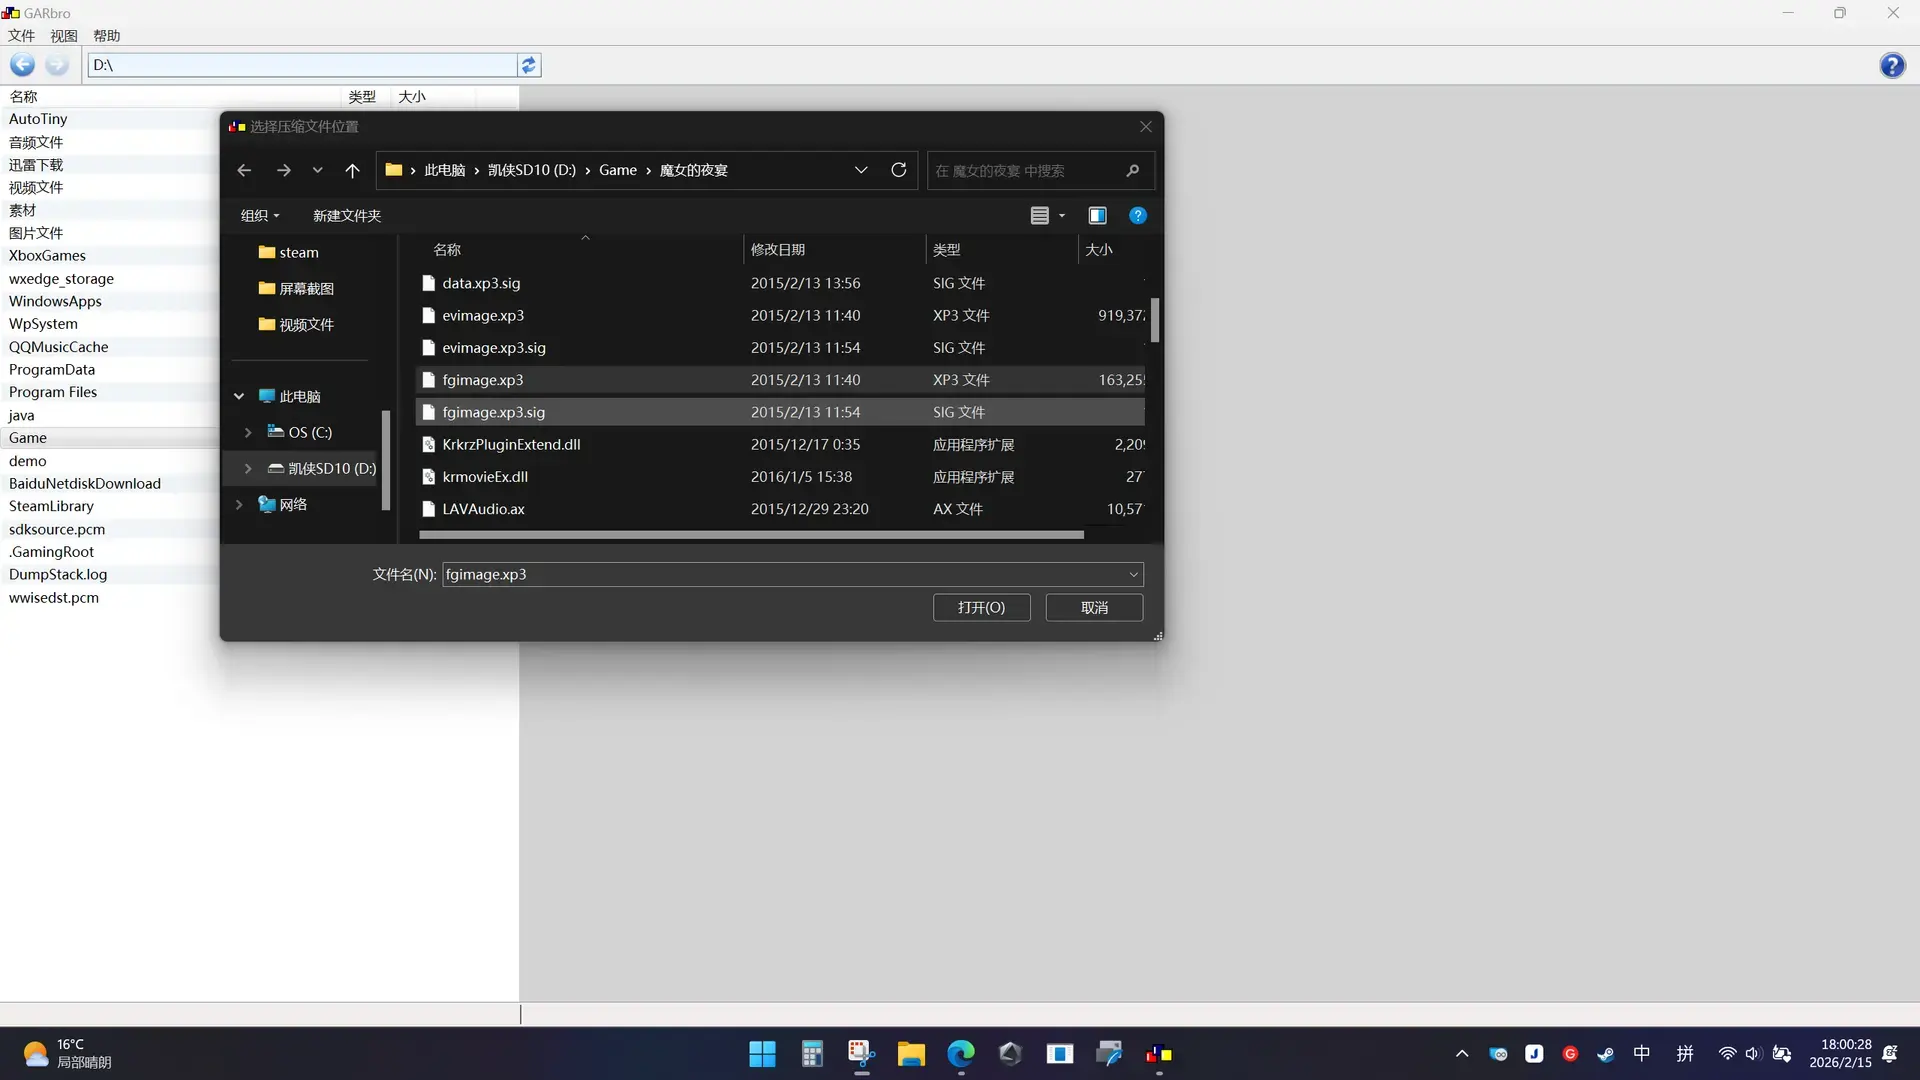Open 文件 menu in GARbro
Image resolution: width=1920 pixels, height=1080 pixels.
click(x=21, y=36)
